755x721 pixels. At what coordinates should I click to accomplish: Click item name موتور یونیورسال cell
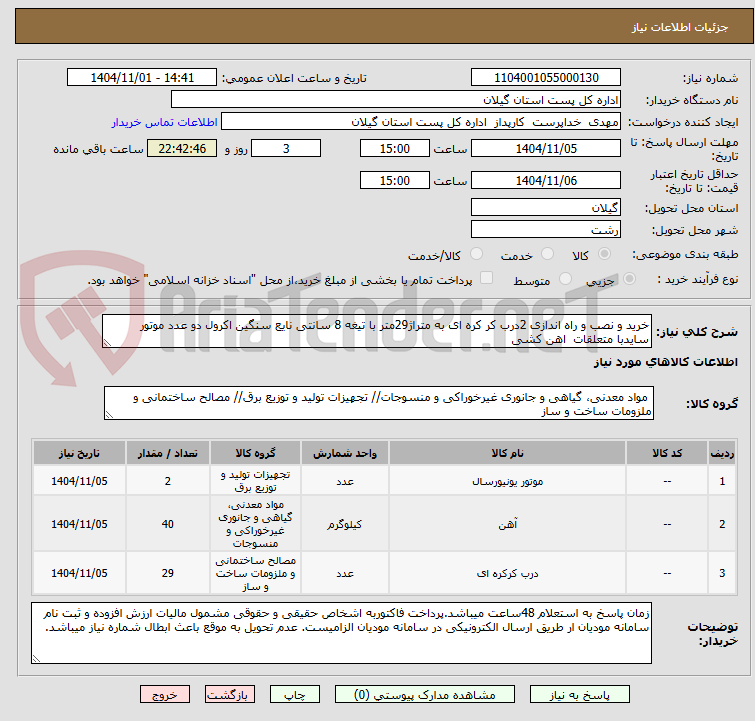tap(507, 481)
